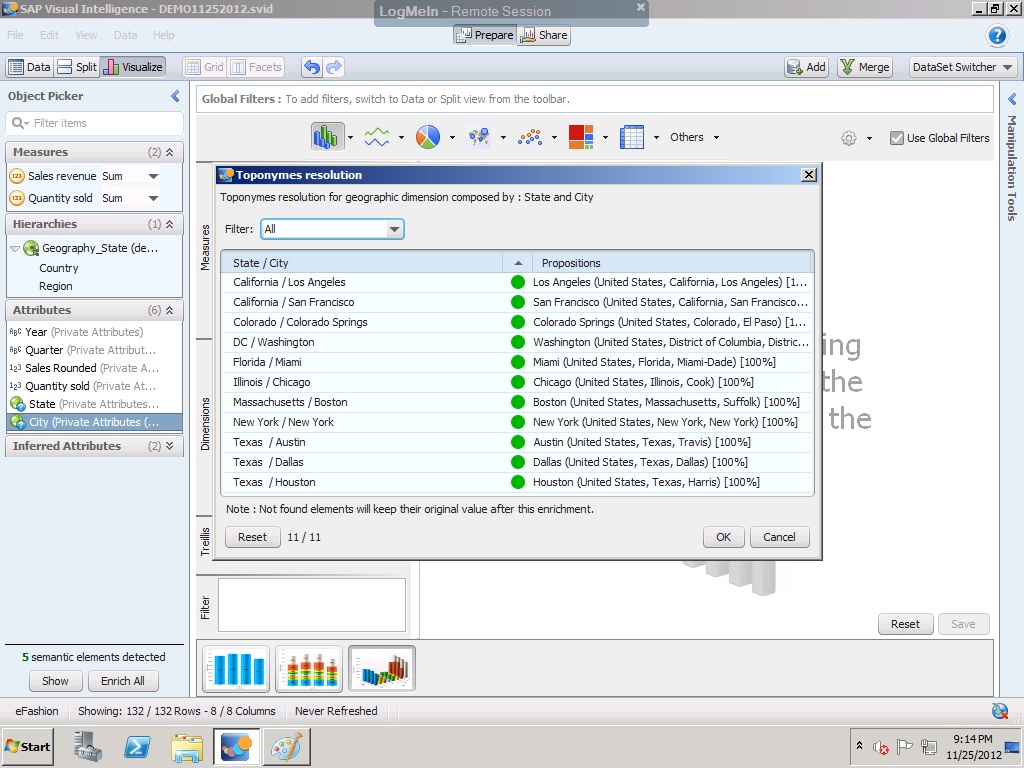Toggle the Grid view button
The width and height of the screenshot is (1024, 768).
click(x=204, y=67)
